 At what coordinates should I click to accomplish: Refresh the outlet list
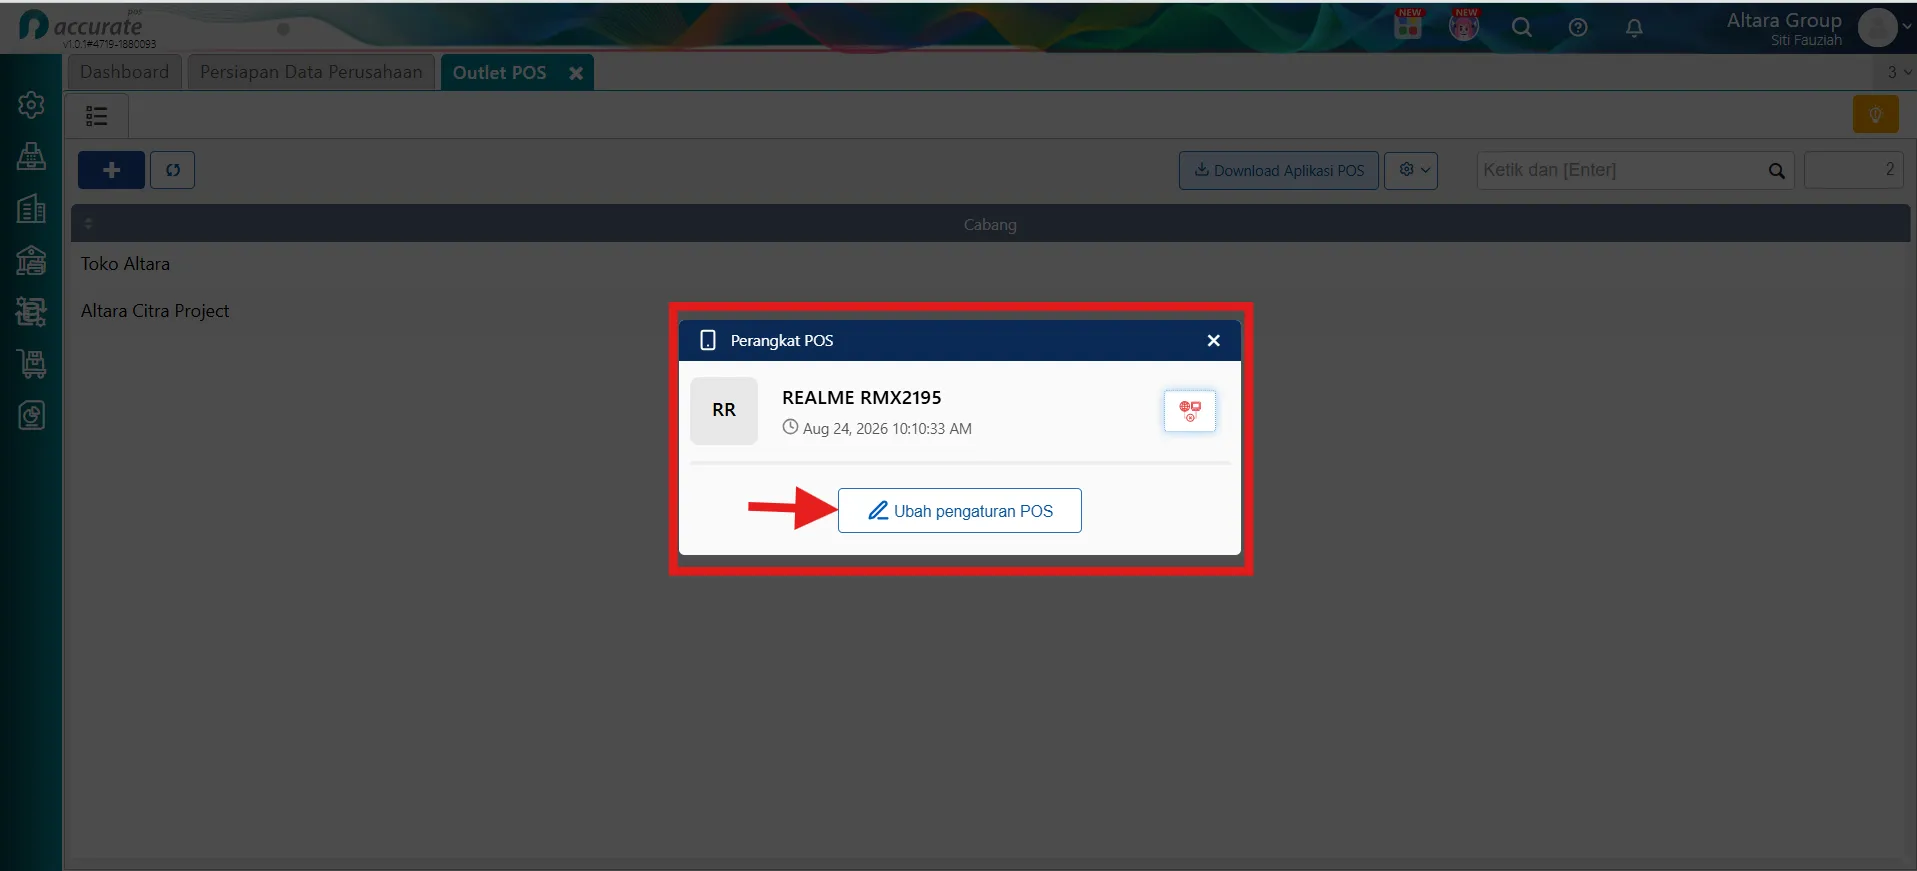point(172,170)
